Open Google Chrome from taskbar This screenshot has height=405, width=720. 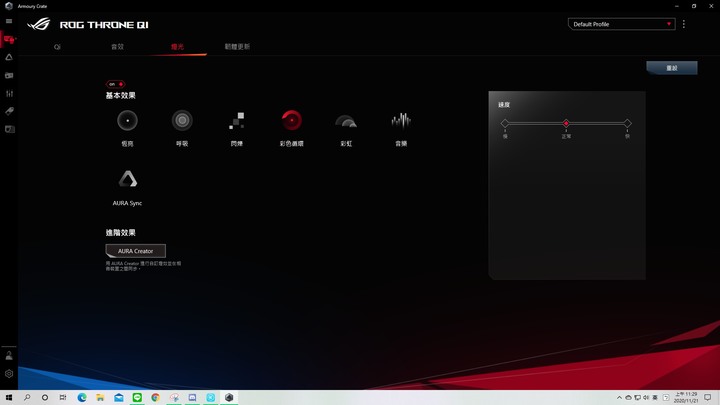click(155, 397)
